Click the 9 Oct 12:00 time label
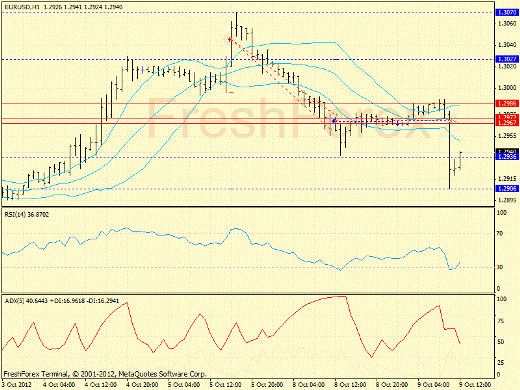The height and width of the screenshot is (390, 520). click(x=475, y=384)
